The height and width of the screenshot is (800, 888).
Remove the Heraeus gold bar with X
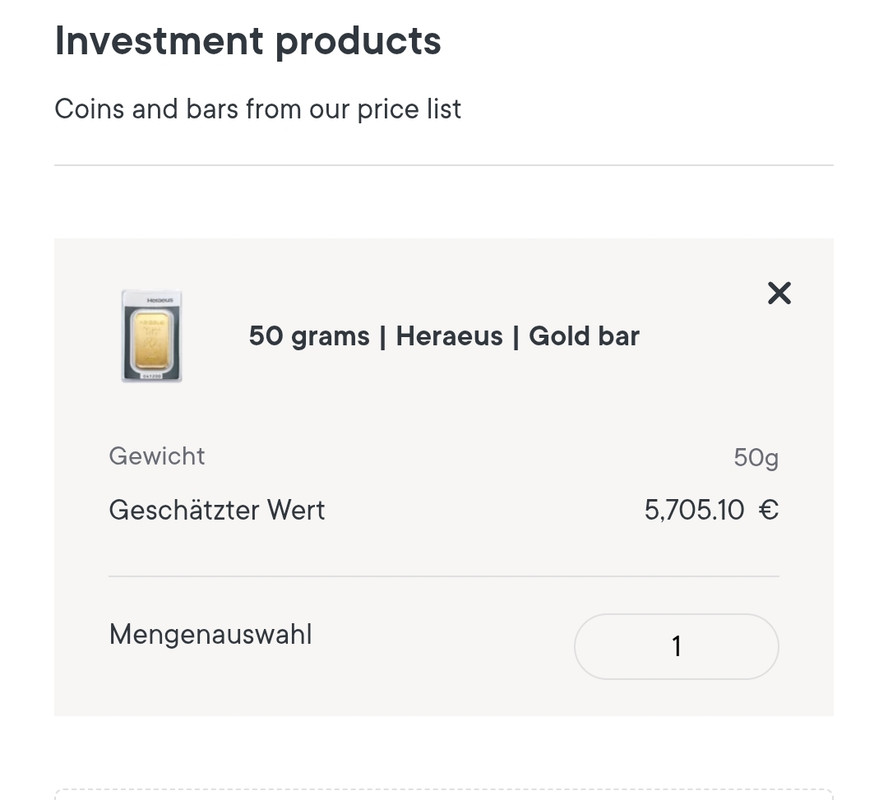[778, 293]
